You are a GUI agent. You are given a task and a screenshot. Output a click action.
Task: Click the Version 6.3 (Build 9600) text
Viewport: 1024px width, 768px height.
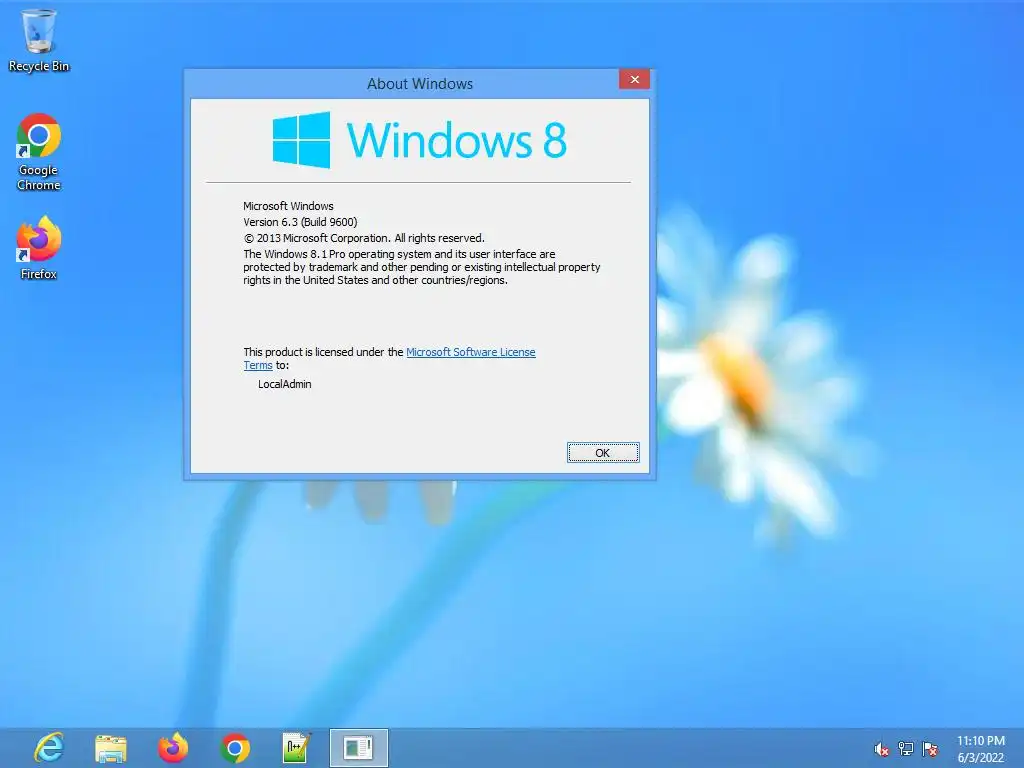click(x=300, y=222)
